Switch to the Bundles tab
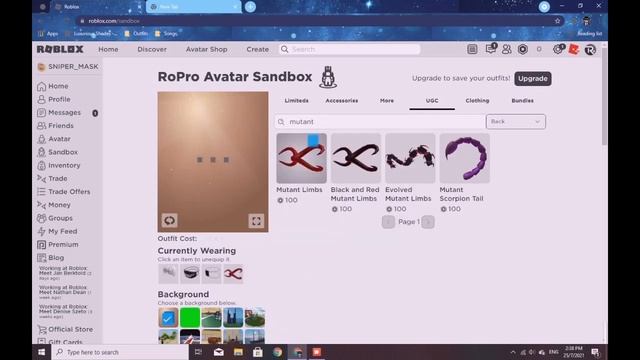Image resolution: width=640 pixels, height=360 pixels. [522, 100]
